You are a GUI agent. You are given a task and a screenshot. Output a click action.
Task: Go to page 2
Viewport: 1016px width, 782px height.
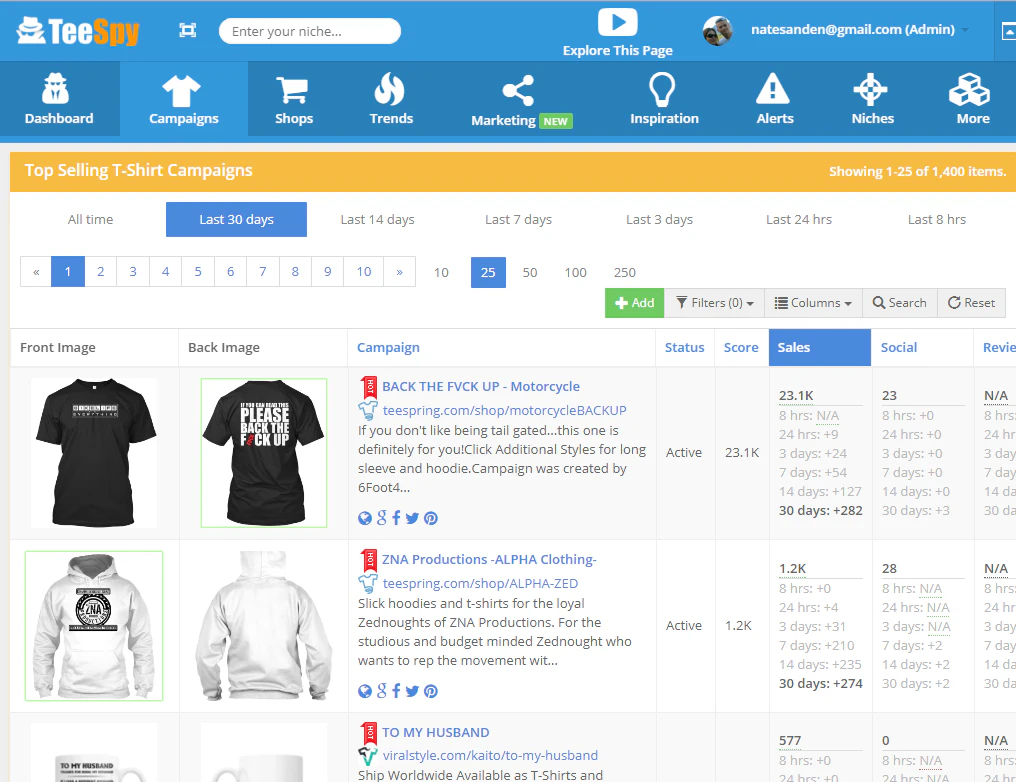point(100,271)
